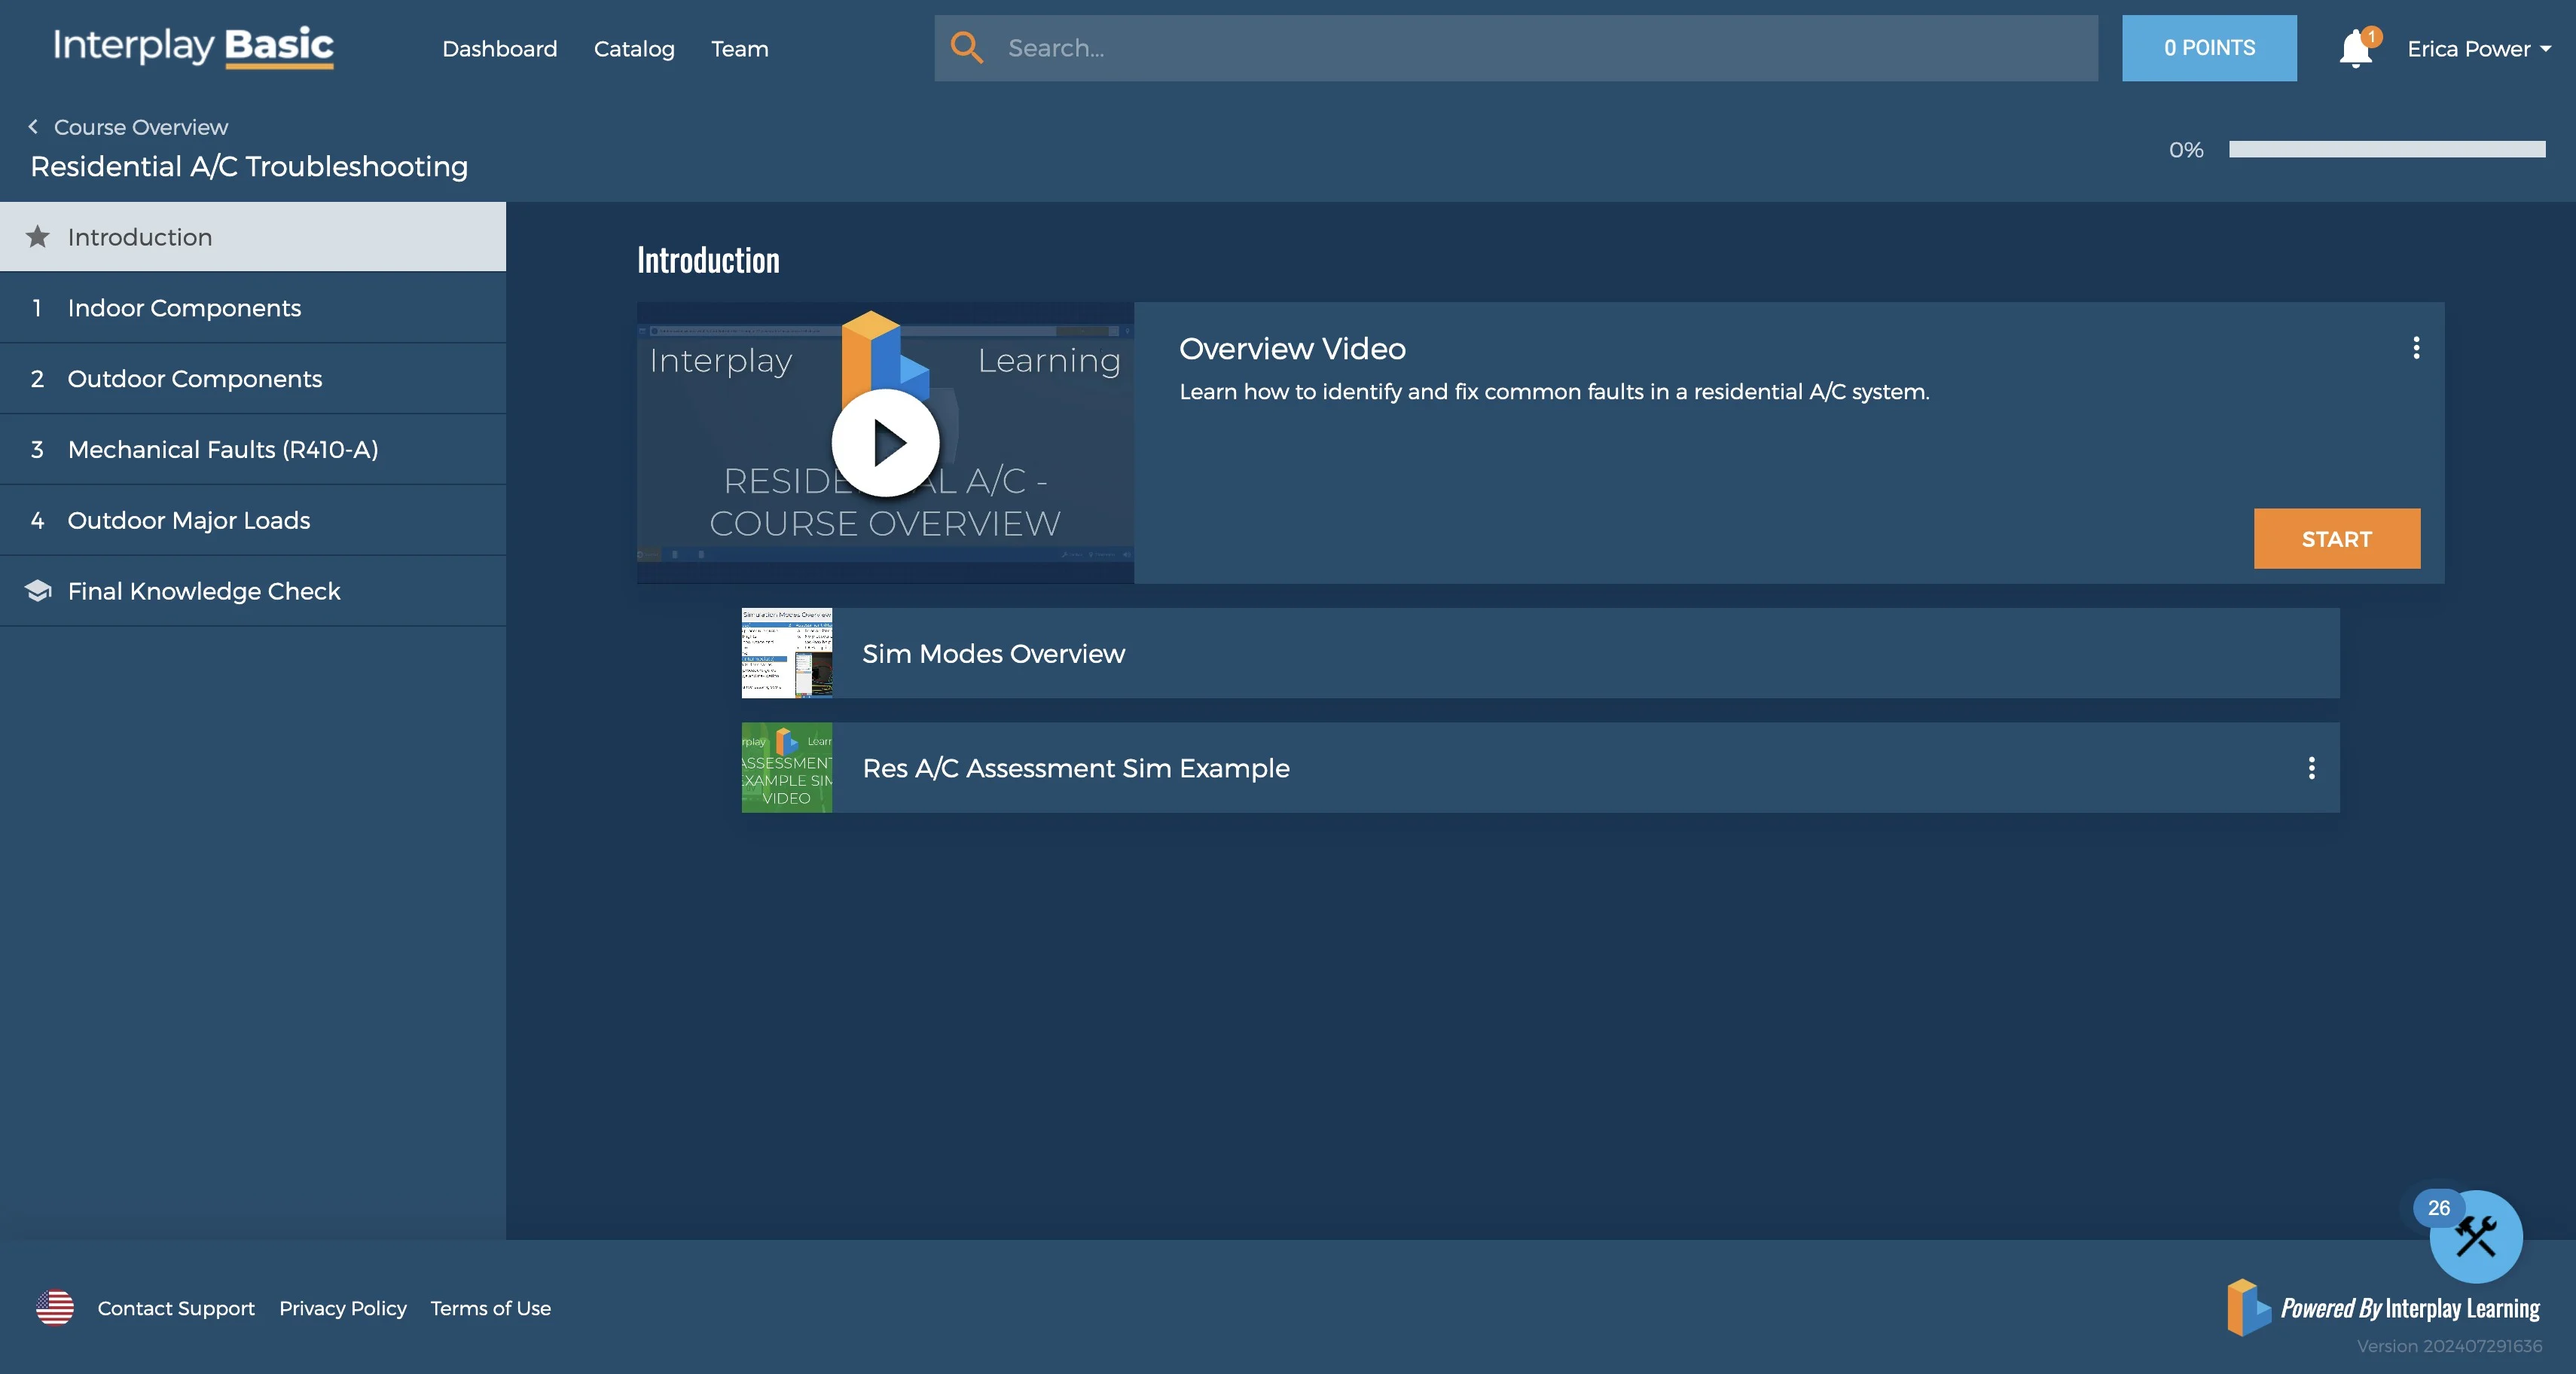Click the Course Overview back link
This screenshot has width=2576, height=1374.
[x=141, y=127]
